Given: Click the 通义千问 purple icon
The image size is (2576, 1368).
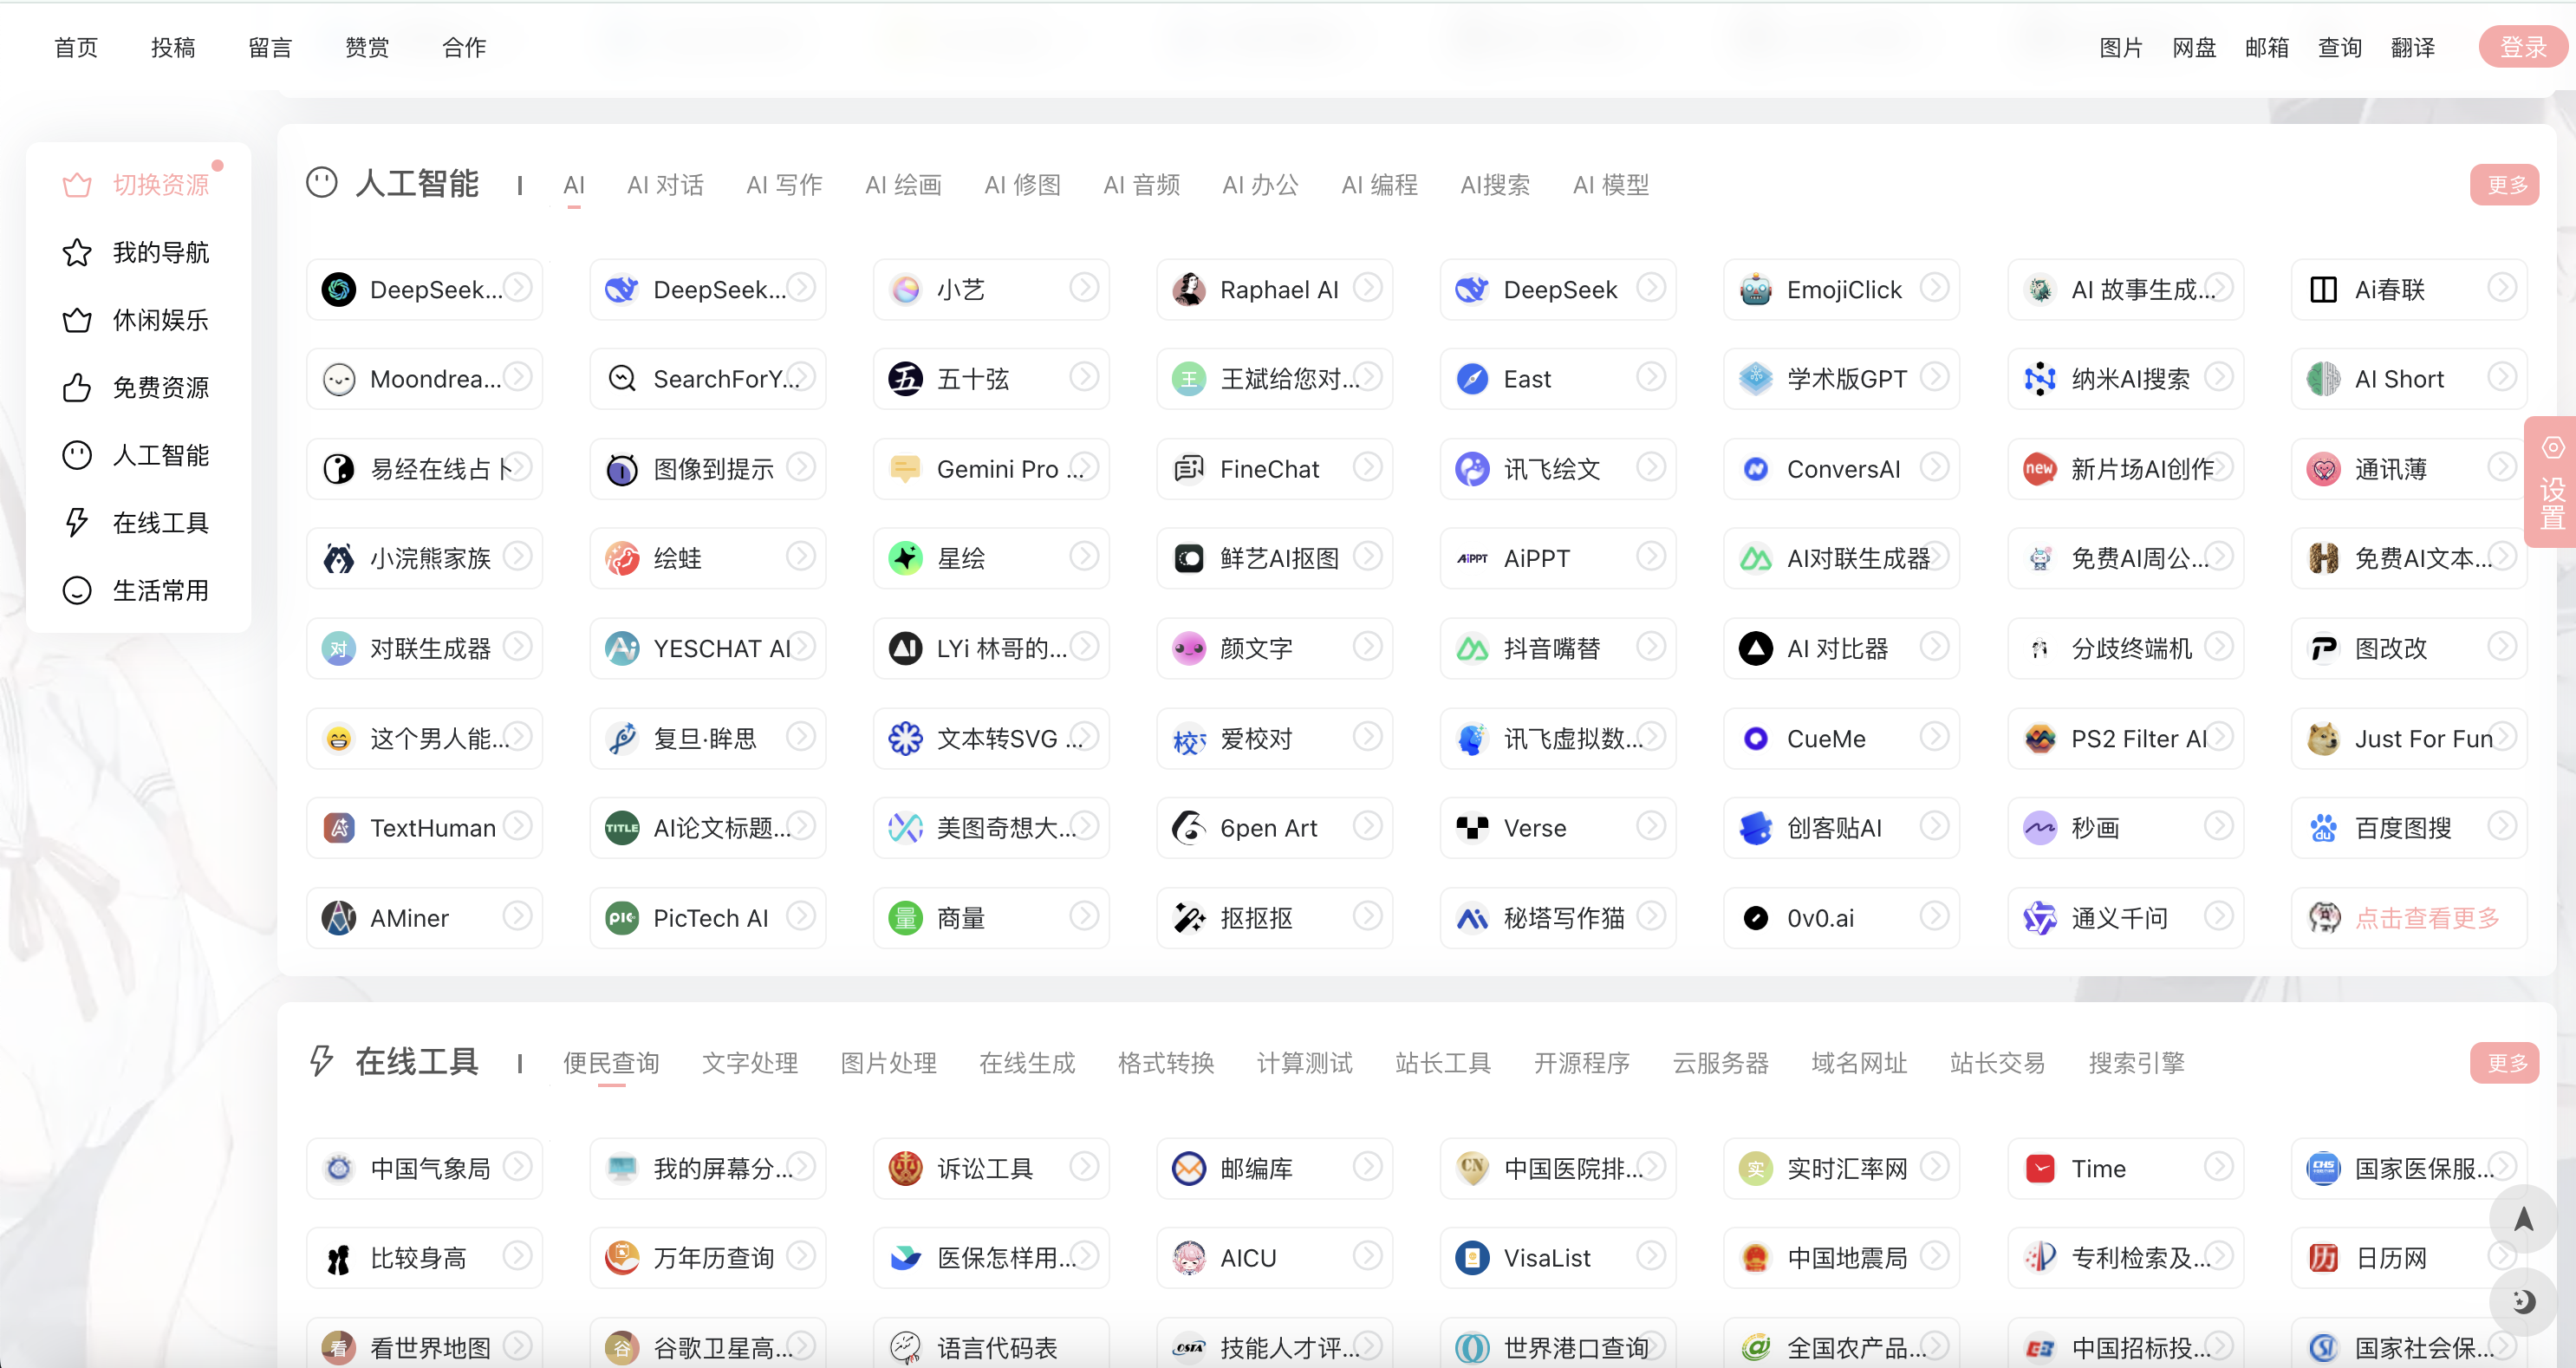Looking at the screenshot, I should click(2039, 918).
